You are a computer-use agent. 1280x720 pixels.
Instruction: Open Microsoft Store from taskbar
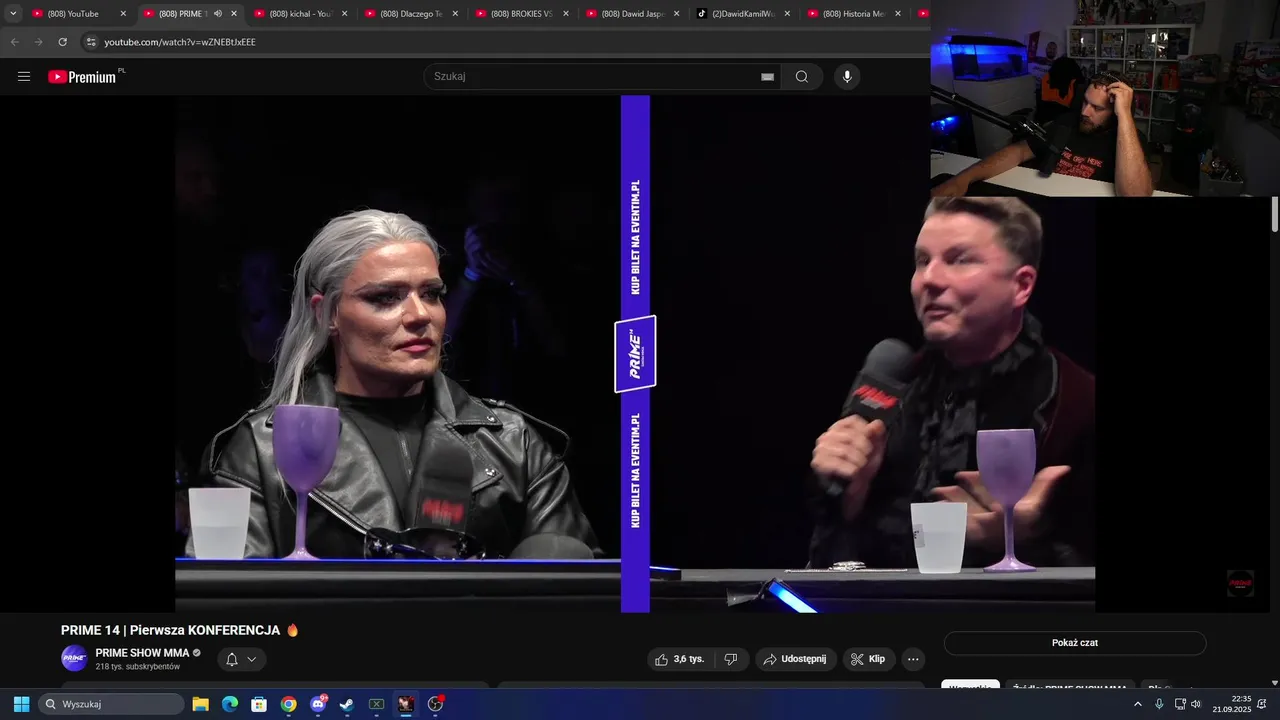(258, 704)
